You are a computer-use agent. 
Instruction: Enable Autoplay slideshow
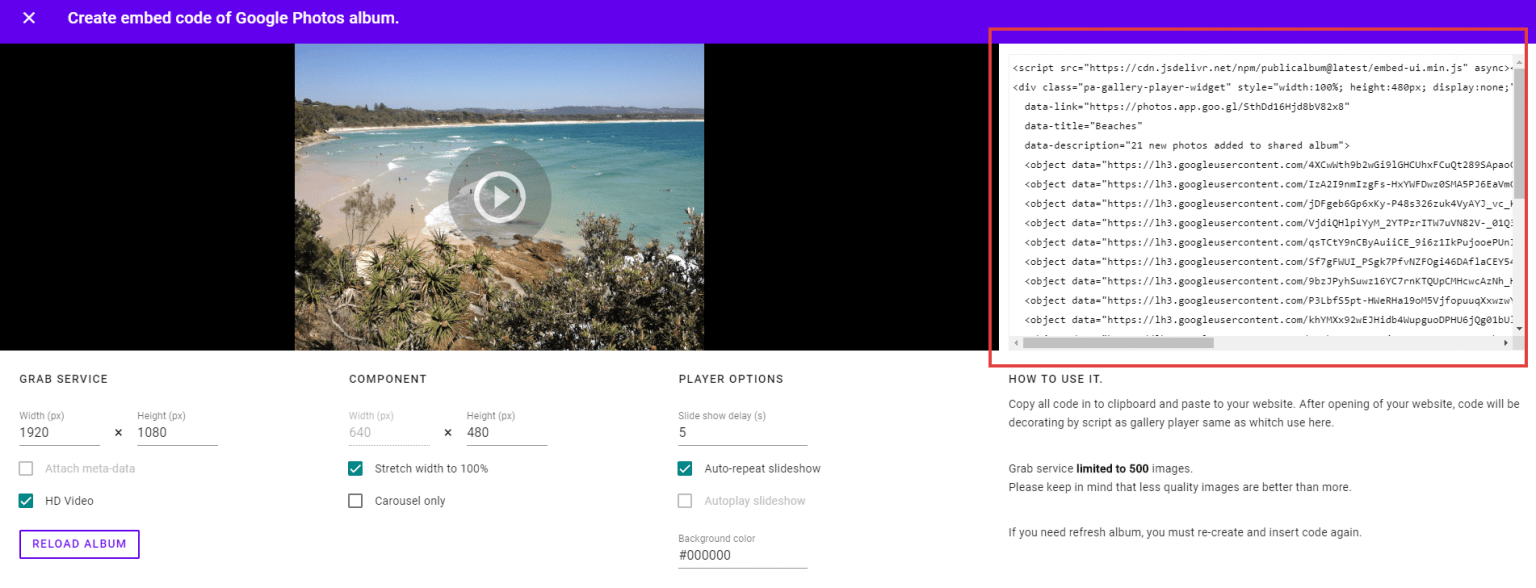click(x=685, y=501)
